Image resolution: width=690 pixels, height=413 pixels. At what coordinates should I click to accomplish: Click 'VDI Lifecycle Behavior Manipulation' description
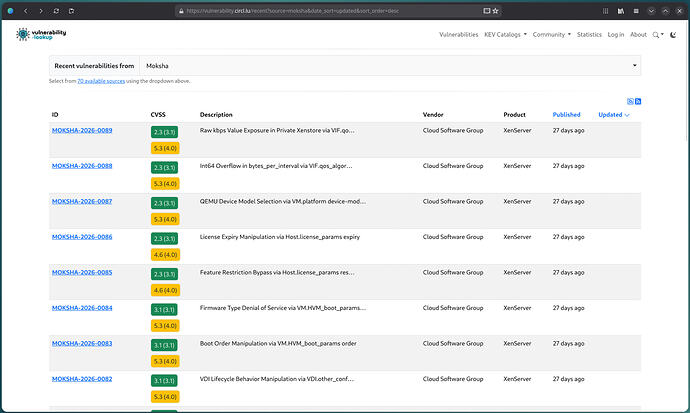click(x=277, y=379)
